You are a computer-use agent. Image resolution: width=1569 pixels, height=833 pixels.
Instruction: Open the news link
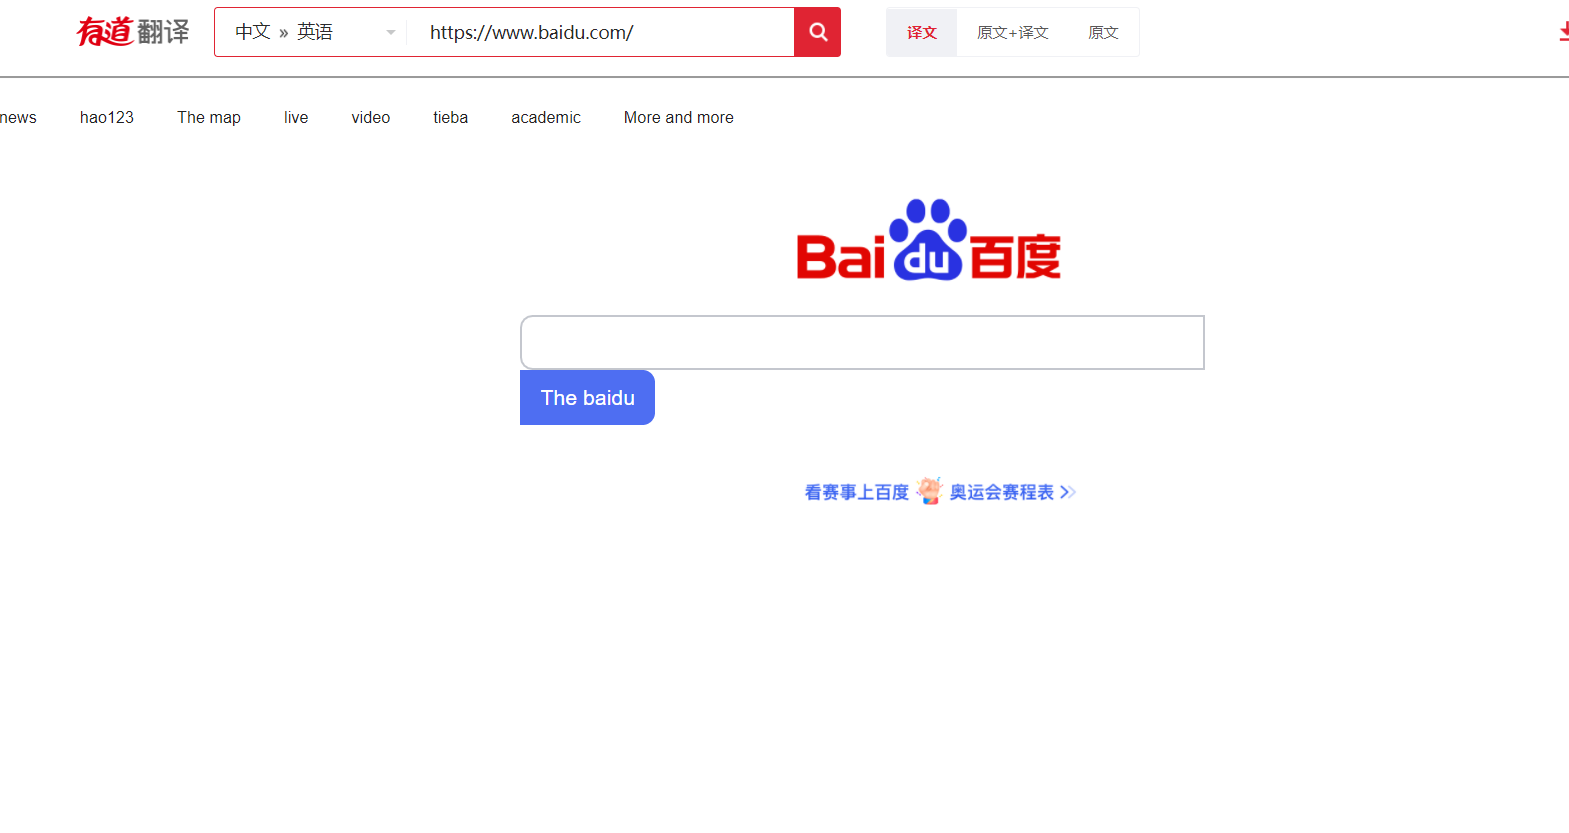18,117
